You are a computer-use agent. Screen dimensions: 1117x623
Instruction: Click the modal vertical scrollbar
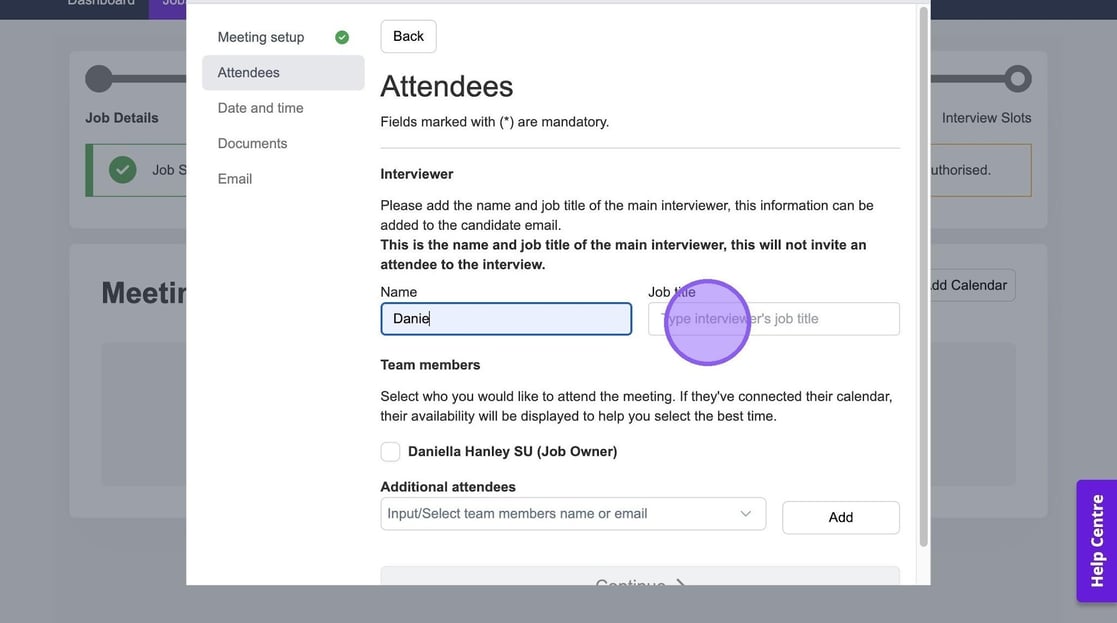pos(923,280)
